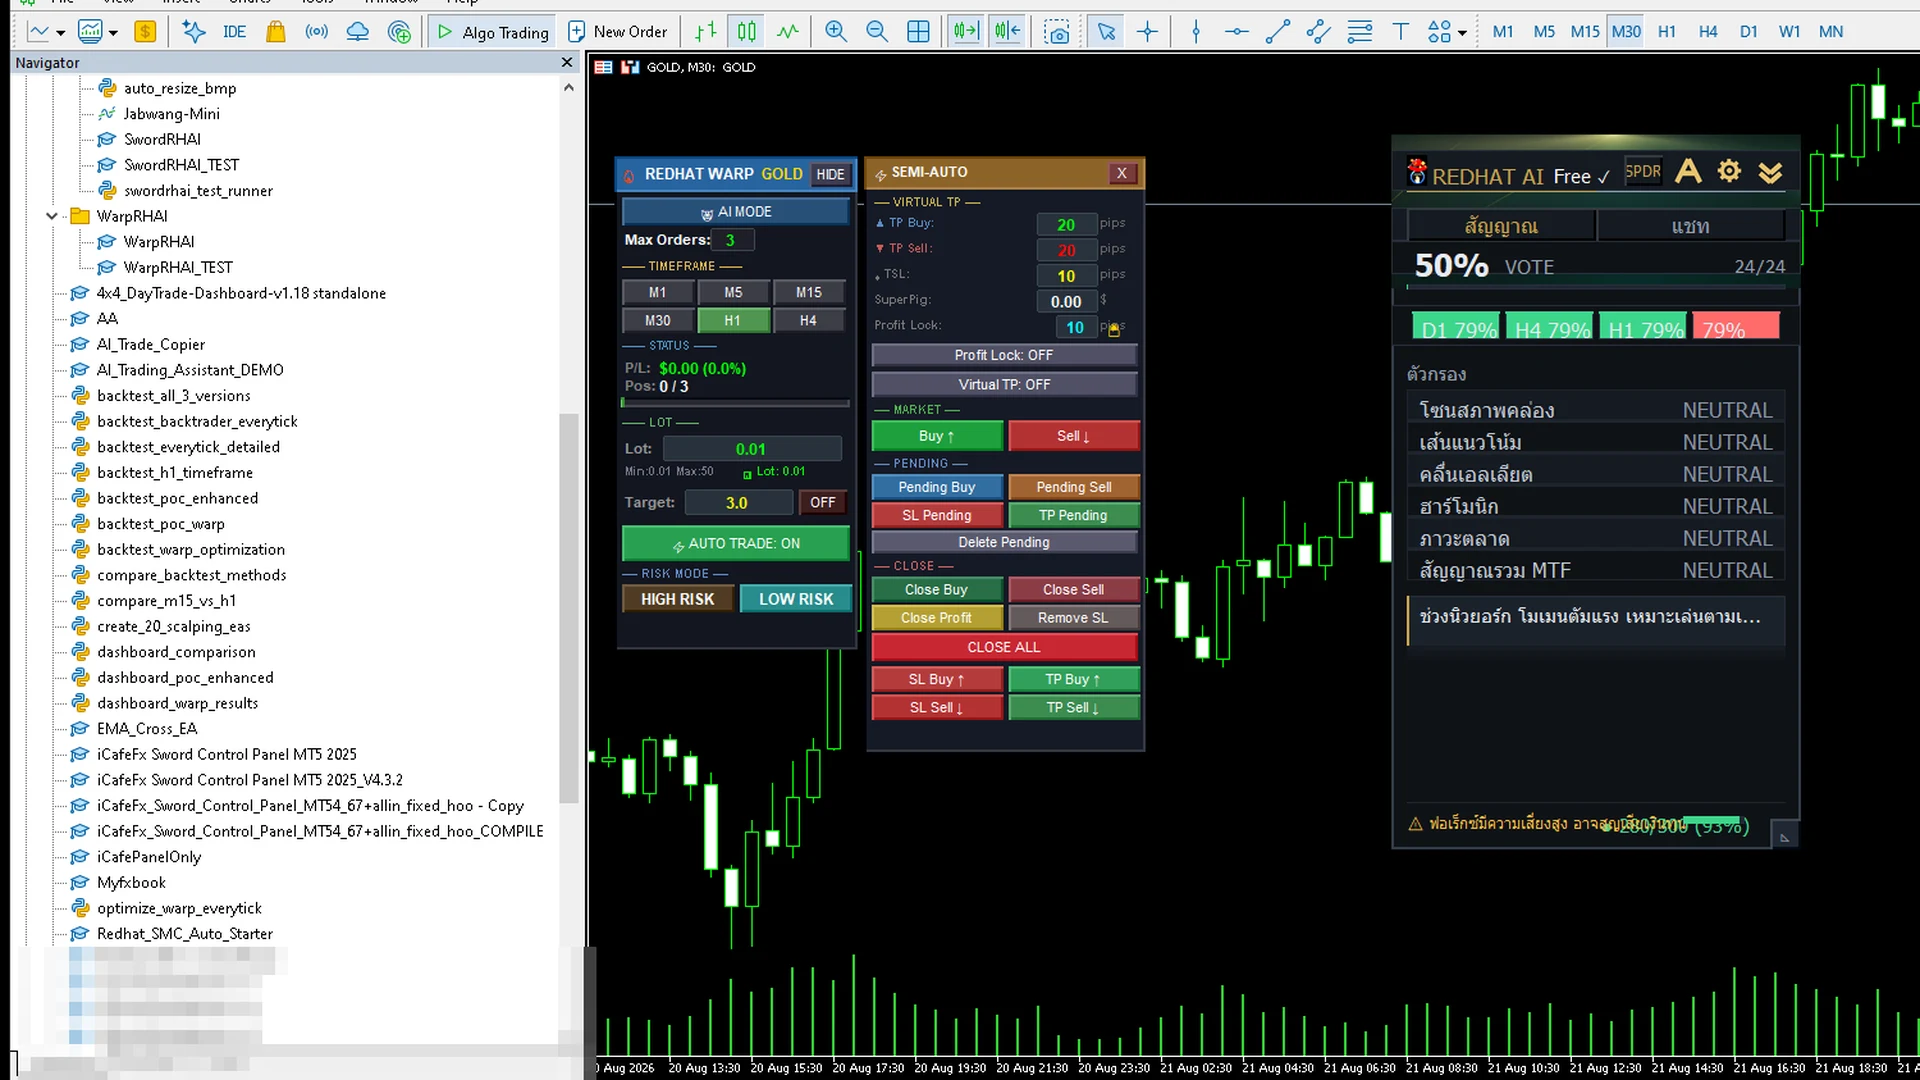Switch chart to D1 timeframe in toolbar
This screenshot has height=1080, width=1920.
click(1748, 32)
